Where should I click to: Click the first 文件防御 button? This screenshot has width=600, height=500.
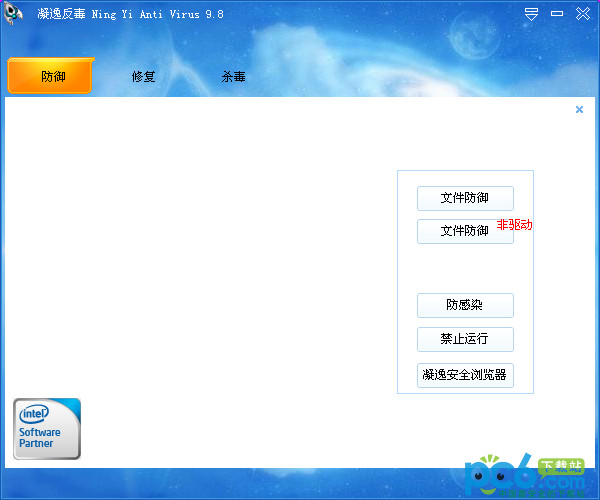tap(465, 198)
